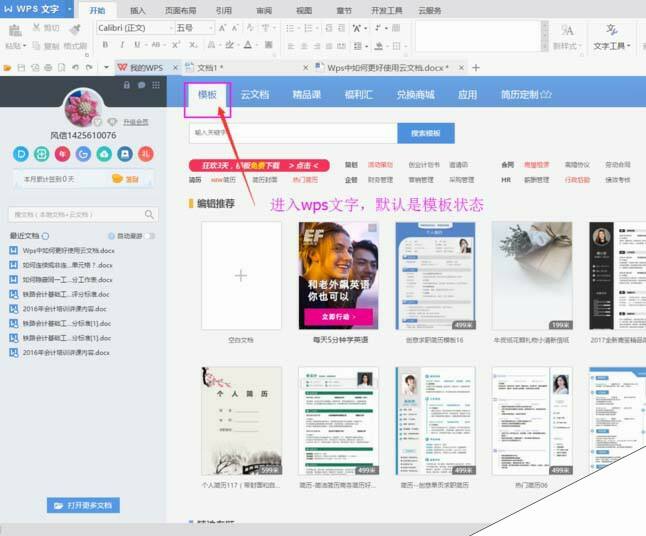
Task: Open the WPS 文字 application menu dropdown
Action: coord(69,9)
